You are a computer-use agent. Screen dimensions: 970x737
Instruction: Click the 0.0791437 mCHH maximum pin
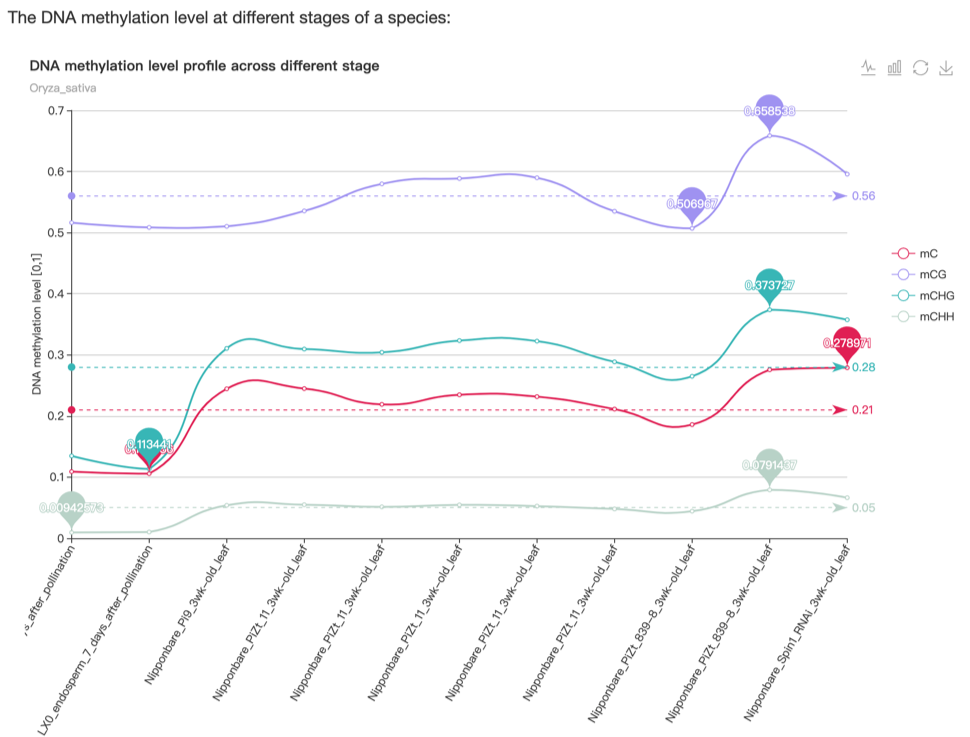coord(769,465)
